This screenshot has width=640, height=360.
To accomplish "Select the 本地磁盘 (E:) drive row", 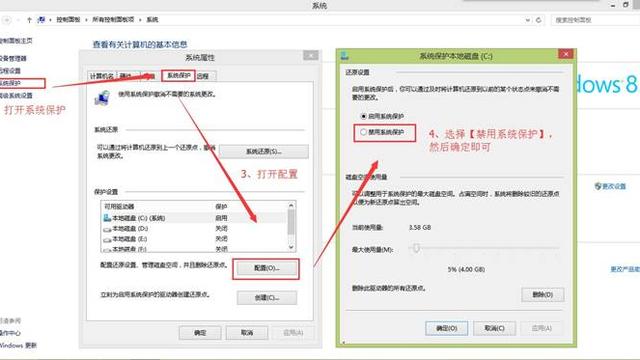I will point(194,239).
